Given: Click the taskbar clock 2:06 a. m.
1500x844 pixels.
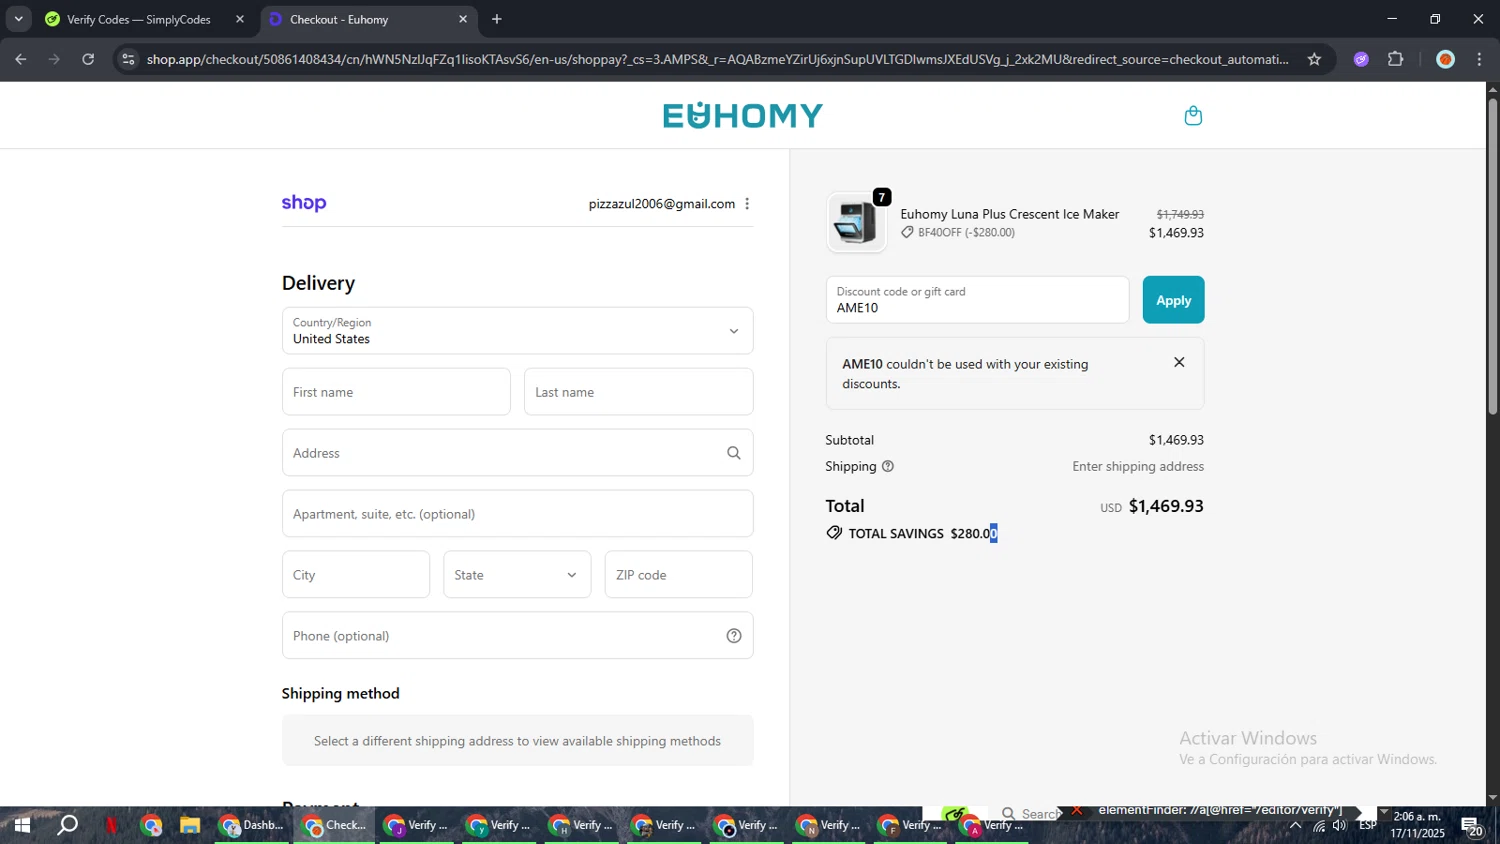Looking at the screenshot, I should point(1417,817).
